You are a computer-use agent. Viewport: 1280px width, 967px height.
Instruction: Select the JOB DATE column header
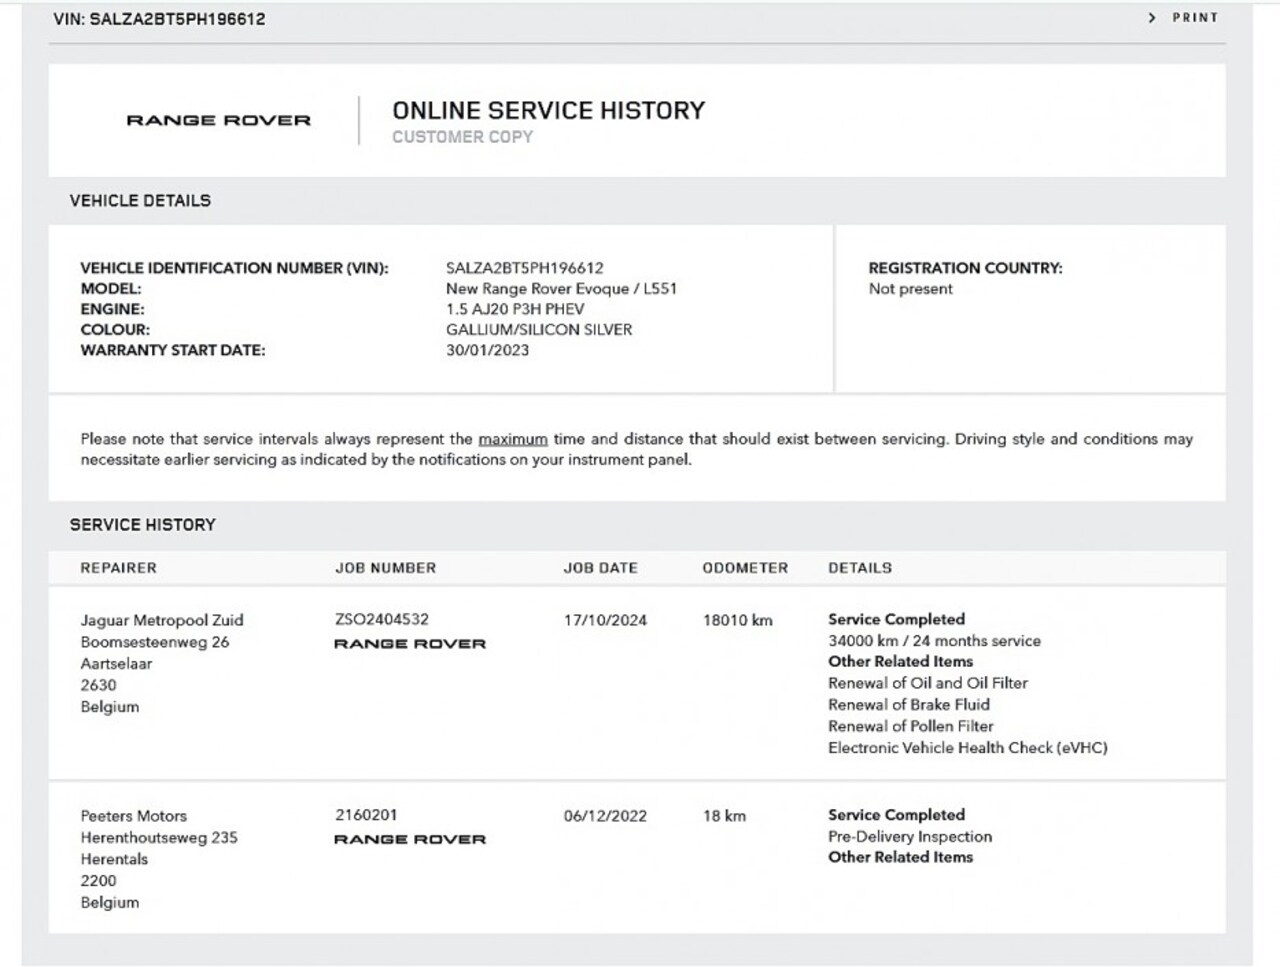600,568
